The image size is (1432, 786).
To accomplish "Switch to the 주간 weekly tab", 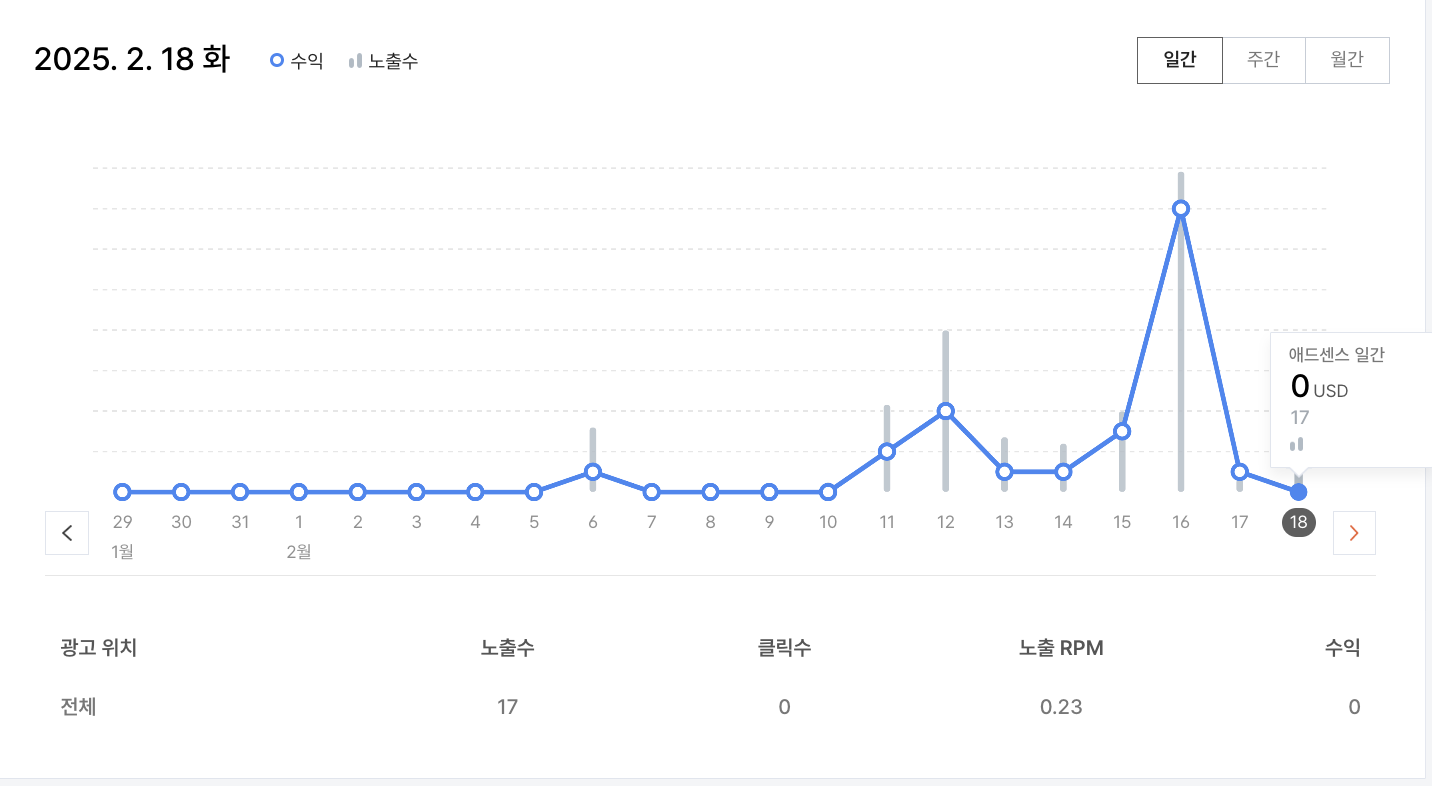I will (x=1264, y=60).
